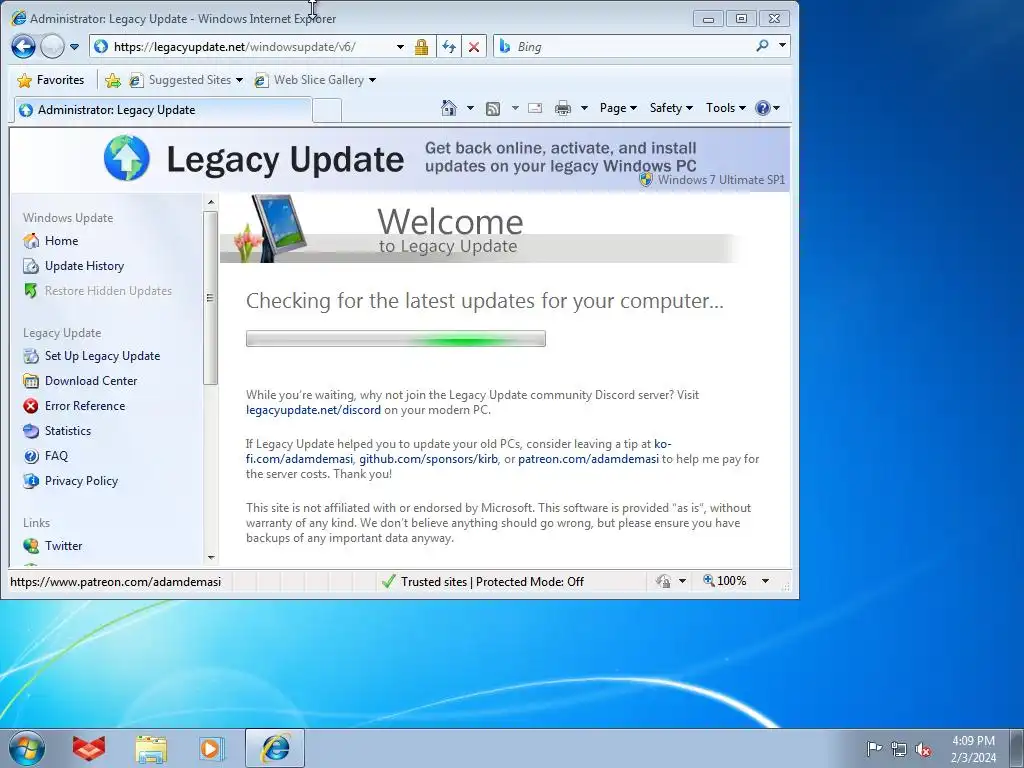This screenshot has height=768, width=1024.
Task: Click the Privacy Policy info icon
Action: pos(31,481)
